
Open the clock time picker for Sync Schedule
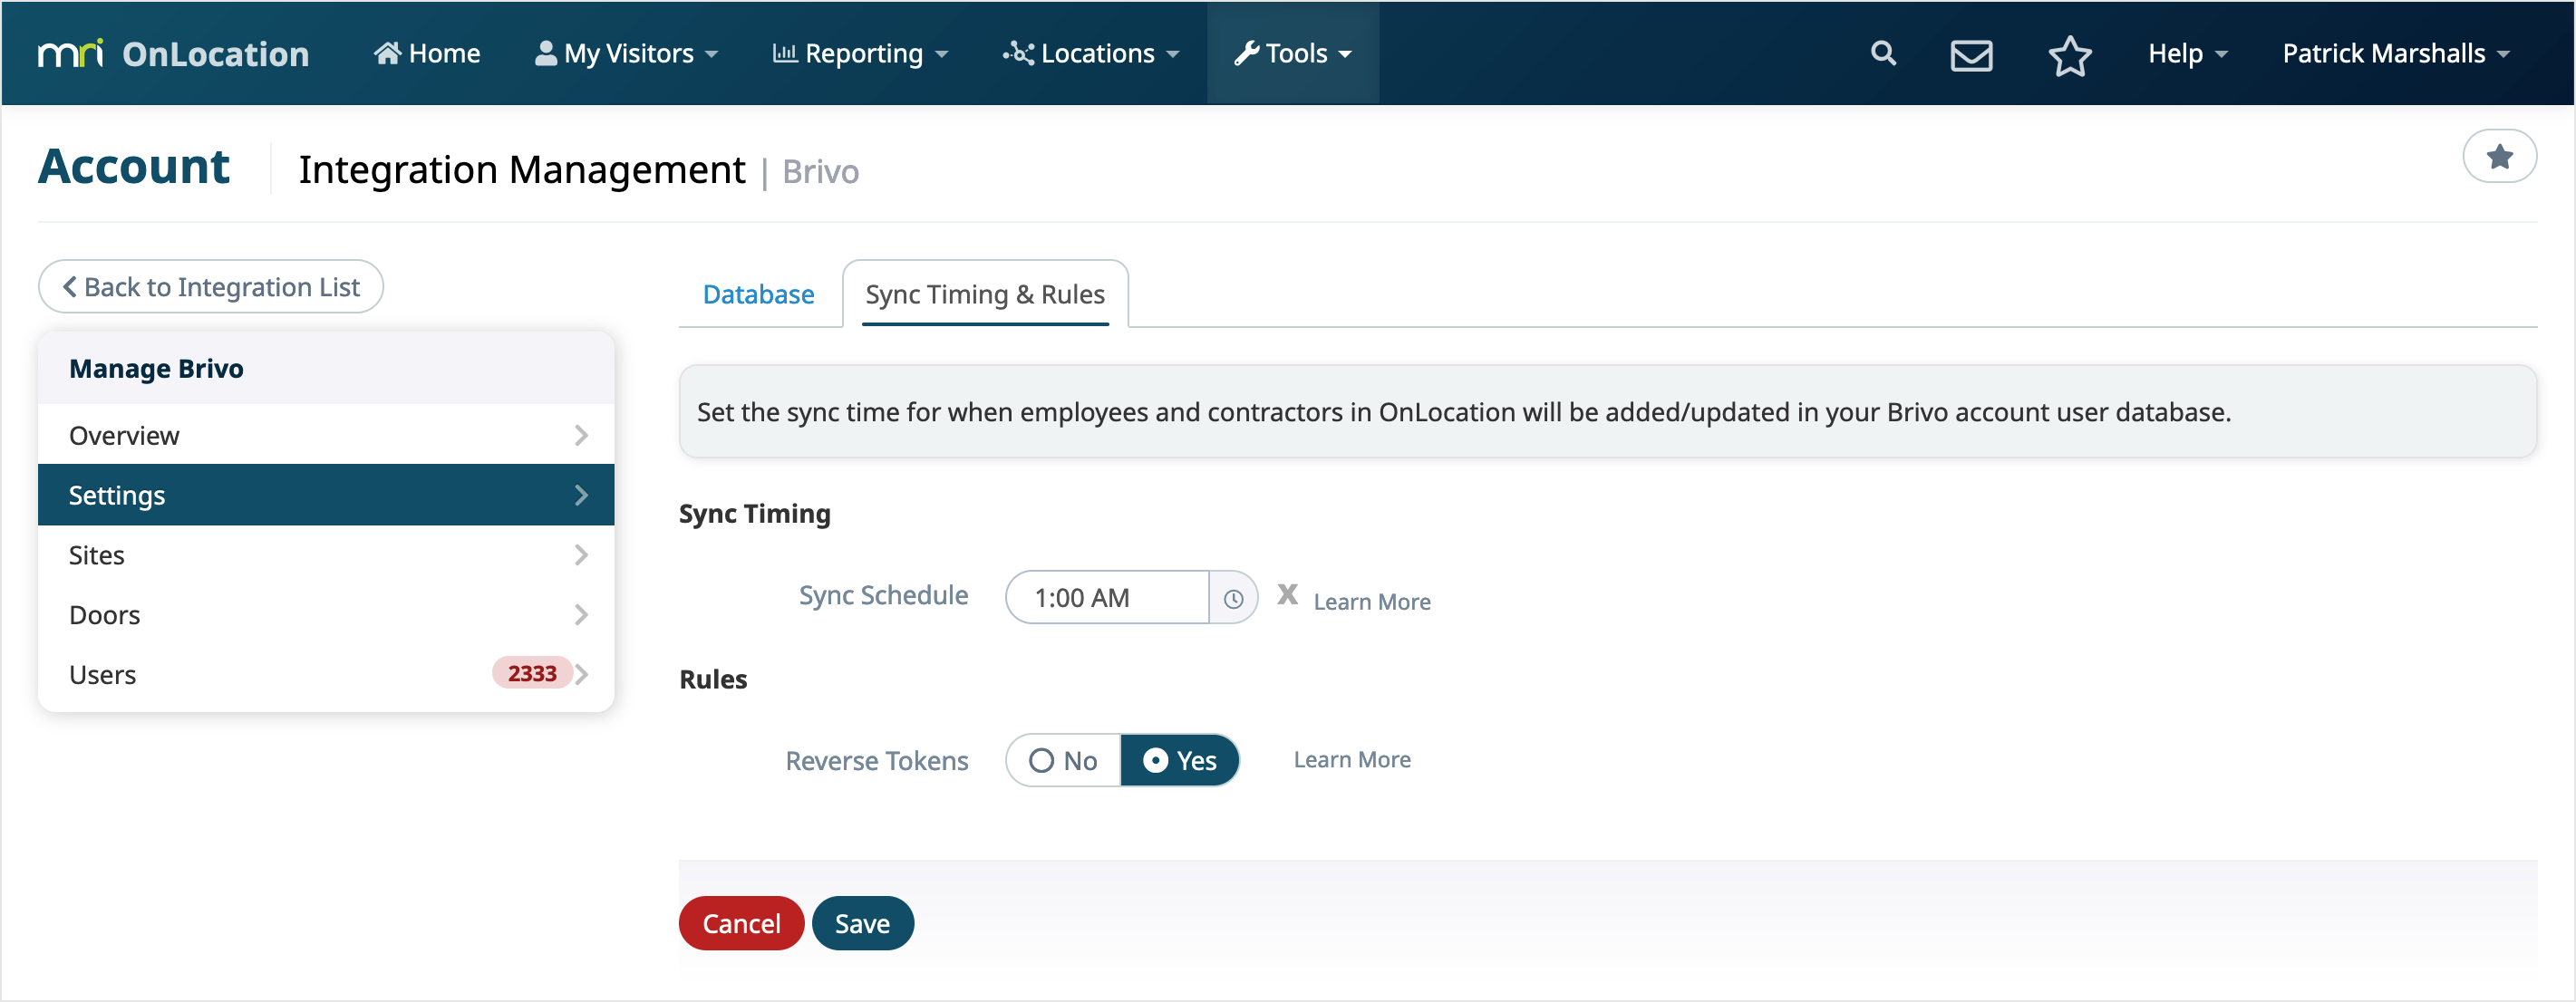pyautogui.click(x=1233, y=598)
